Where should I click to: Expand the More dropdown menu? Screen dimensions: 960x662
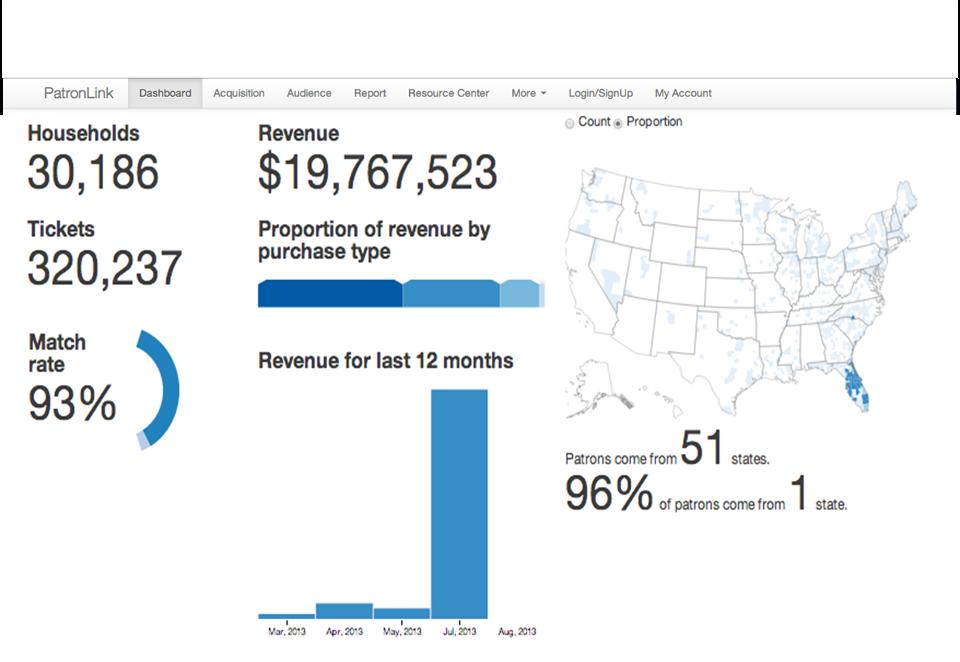point(528,93)
